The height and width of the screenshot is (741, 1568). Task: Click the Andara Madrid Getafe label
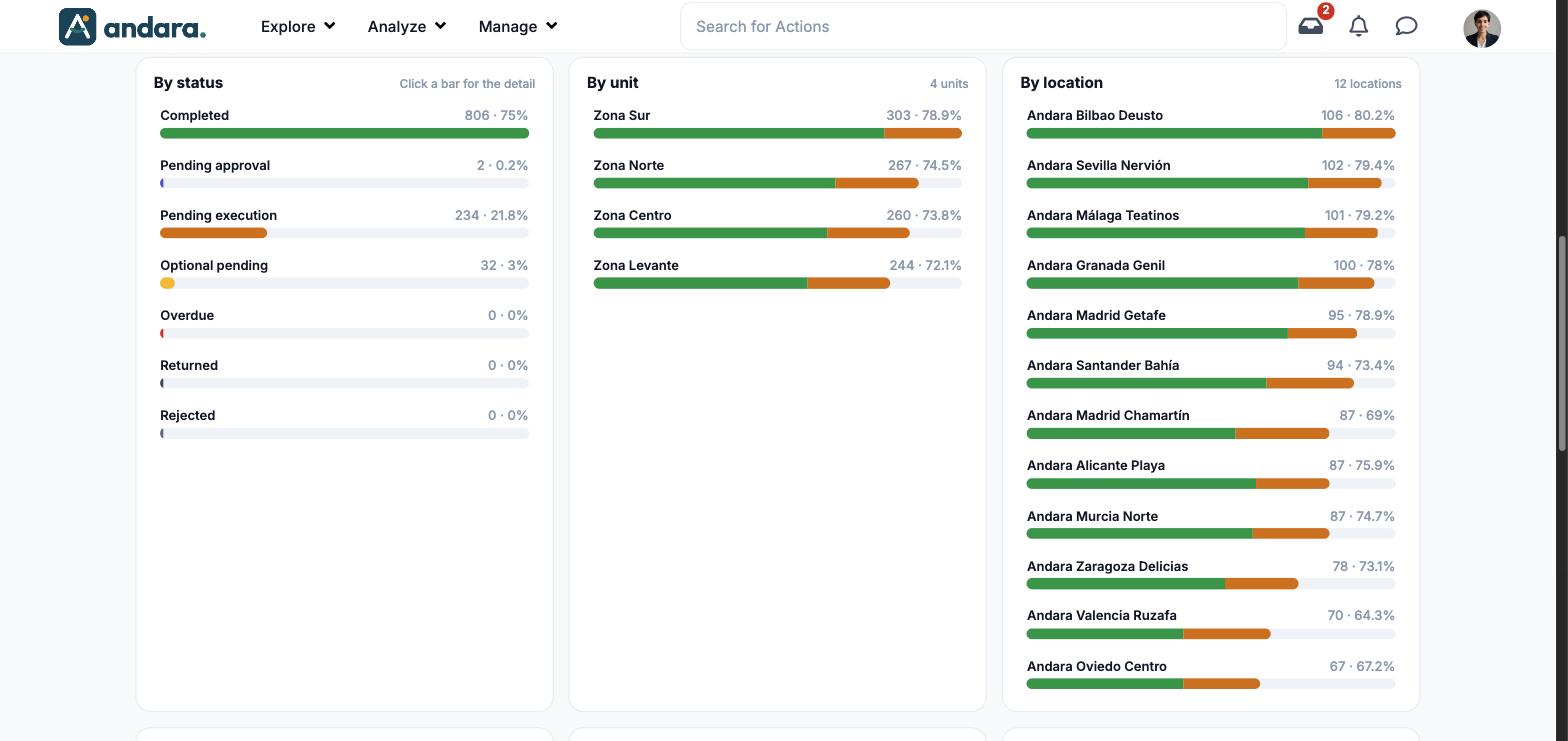[x=1096, y=315]
